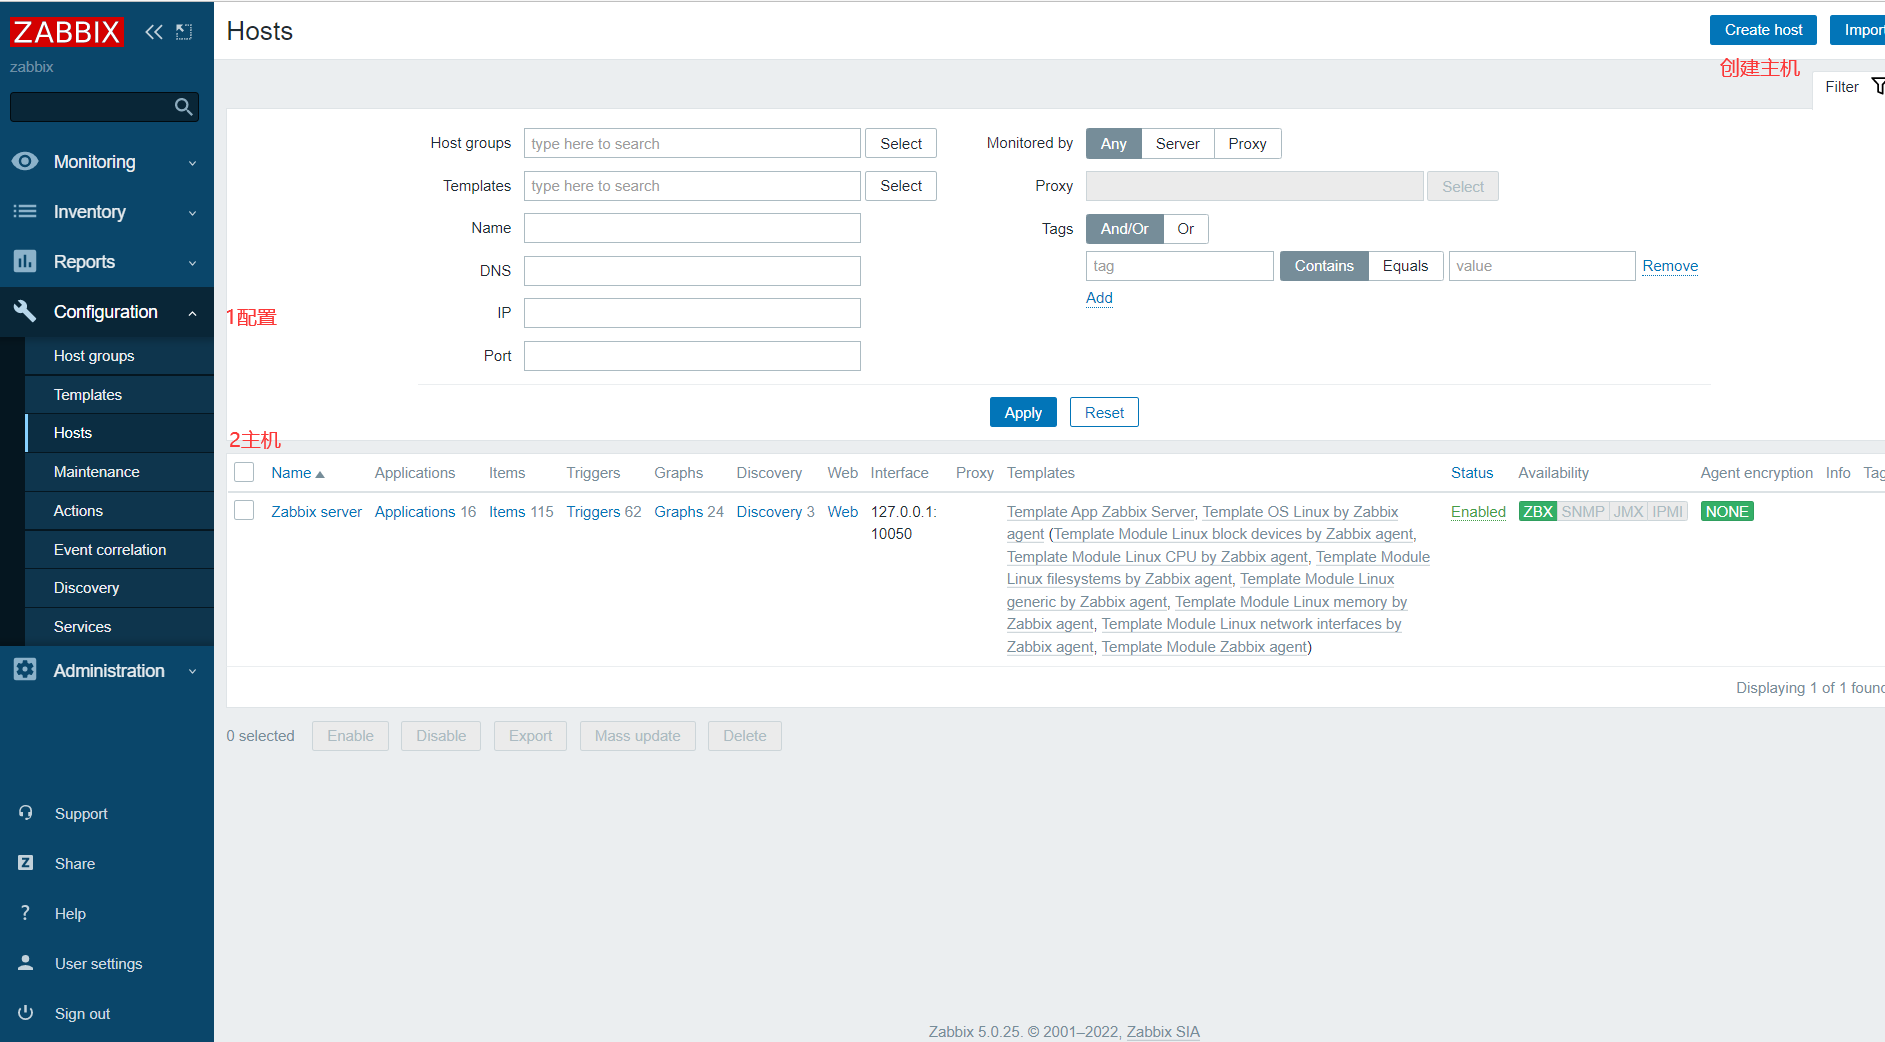
Task: Click the Create host button
Action: [x=1763, y=30]
